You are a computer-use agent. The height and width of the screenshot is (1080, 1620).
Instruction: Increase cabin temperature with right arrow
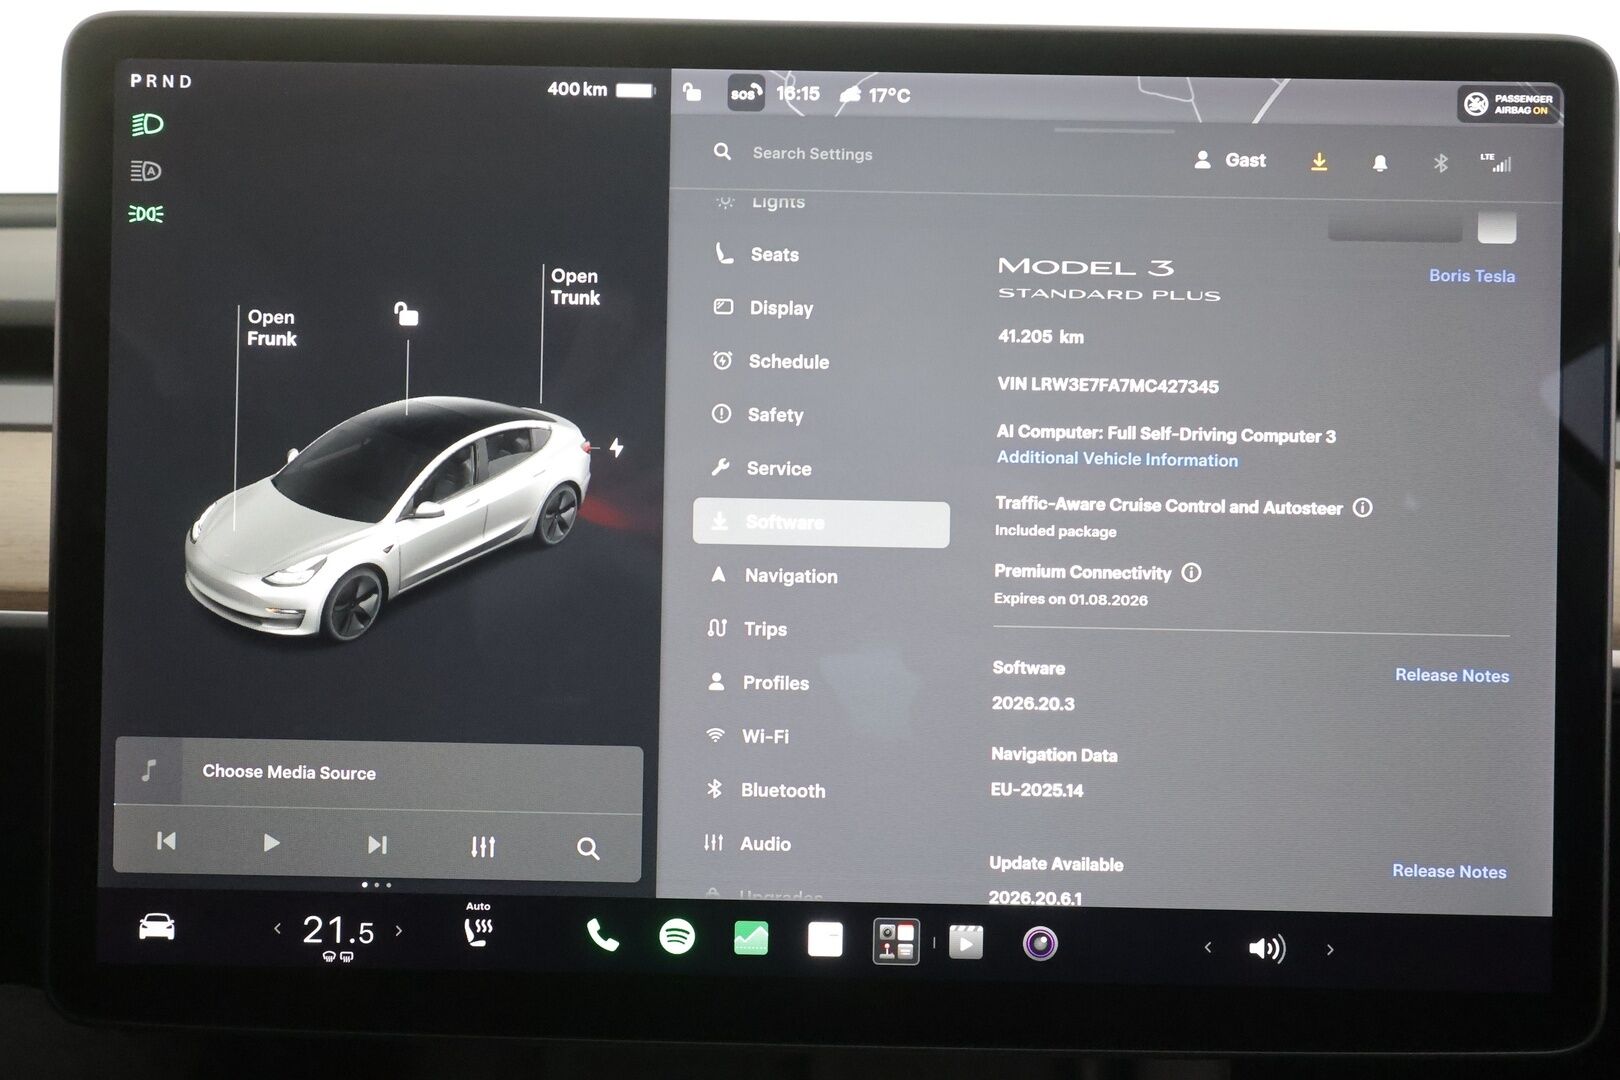[399, 931]
